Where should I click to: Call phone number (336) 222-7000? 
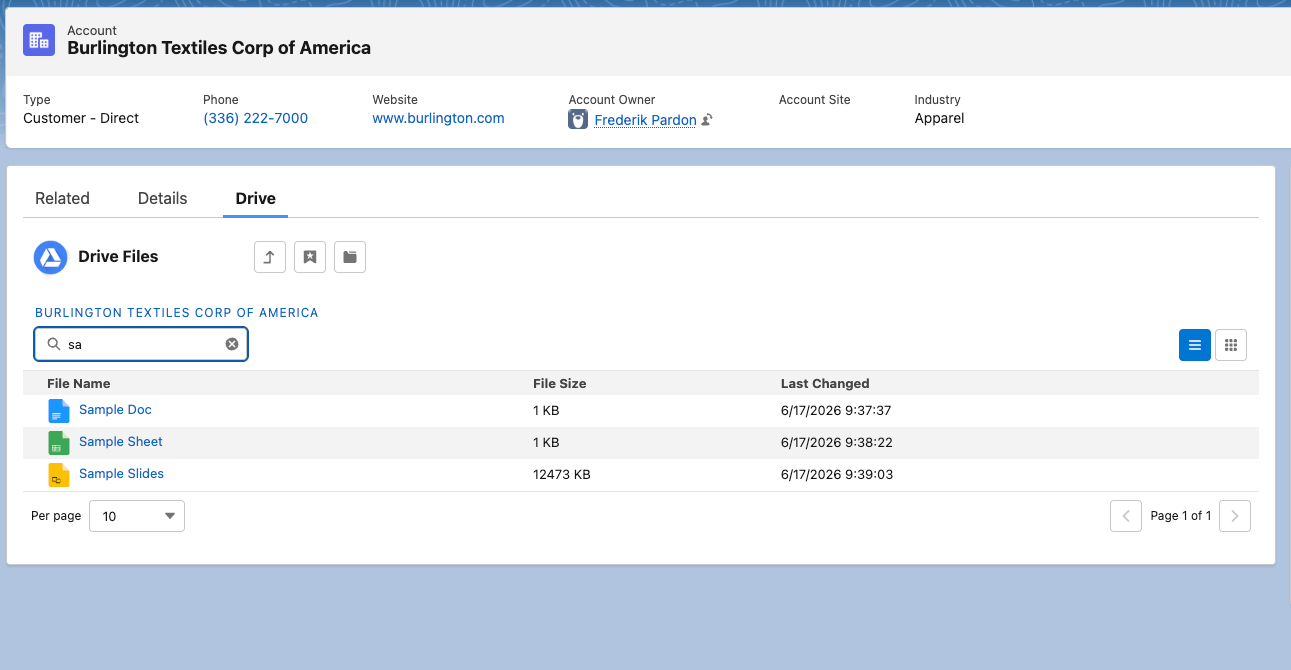(256, 118)
